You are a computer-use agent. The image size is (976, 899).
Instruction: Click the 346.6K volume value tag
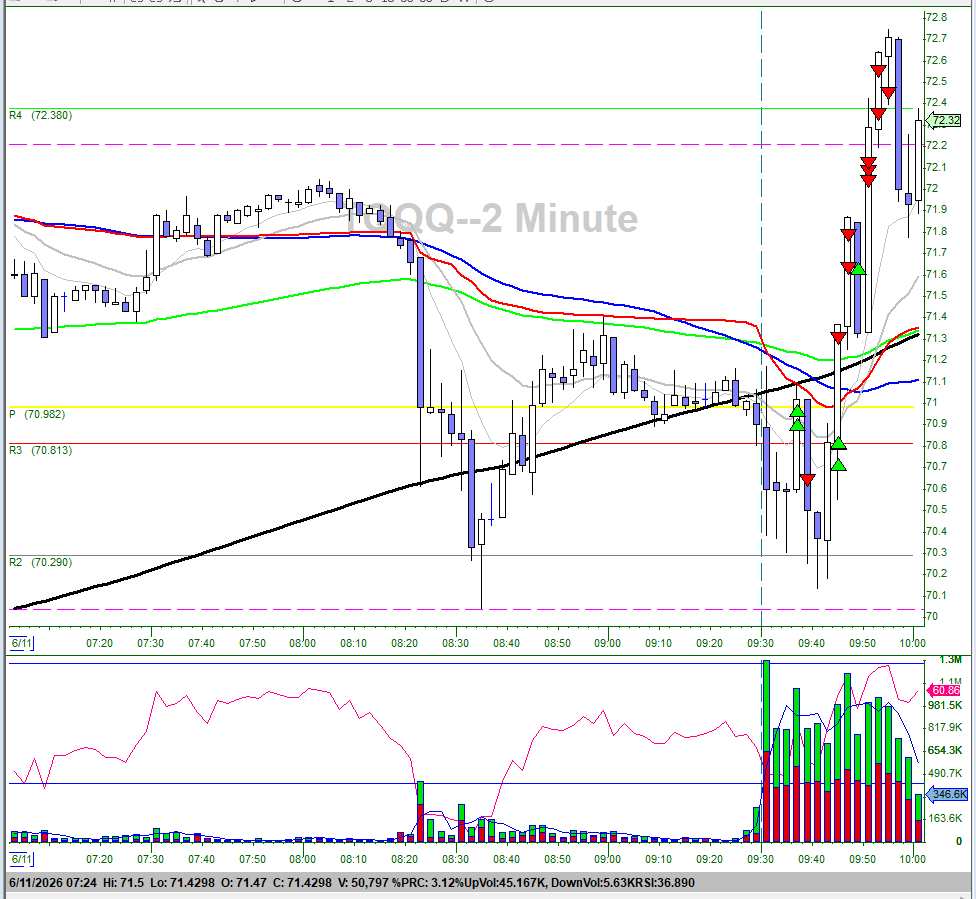click(948, 794)
